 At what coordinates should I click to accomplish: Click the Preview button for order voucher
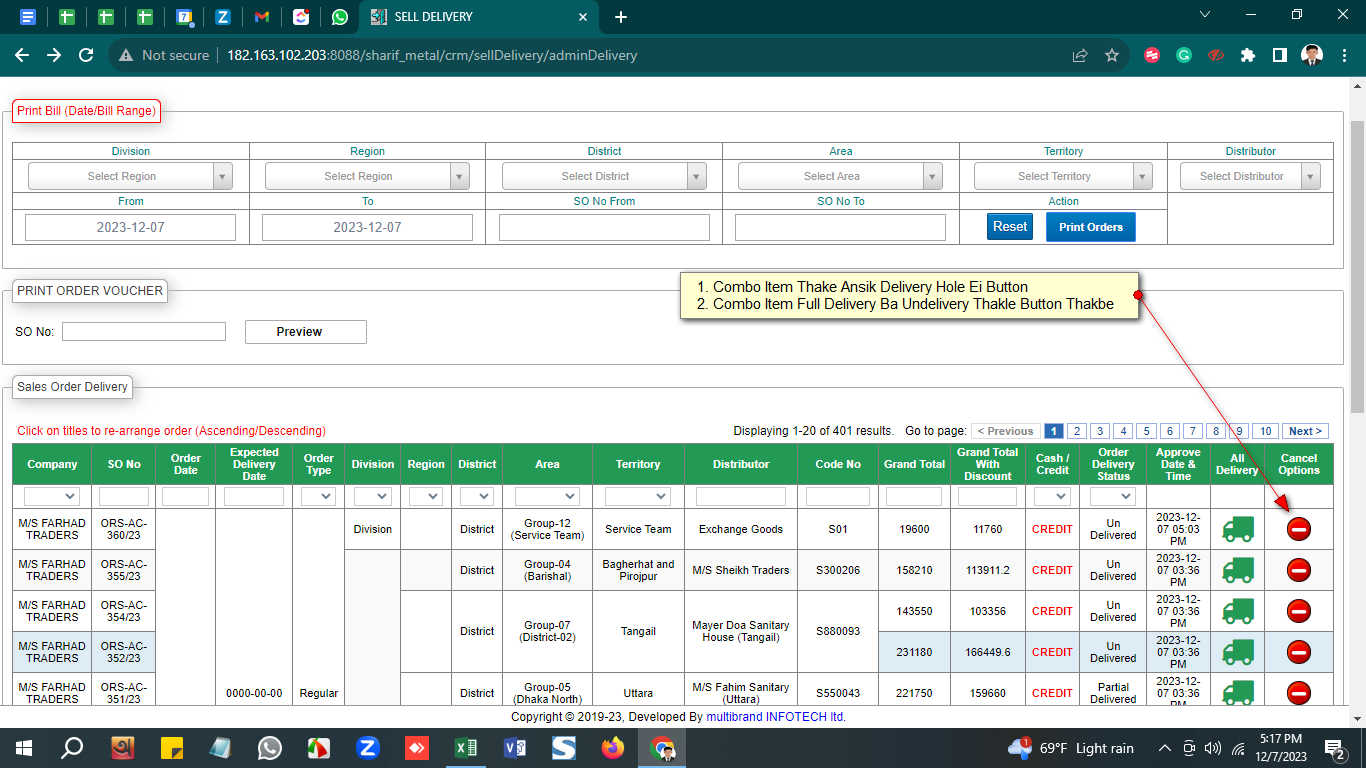(x=305, y=332)
